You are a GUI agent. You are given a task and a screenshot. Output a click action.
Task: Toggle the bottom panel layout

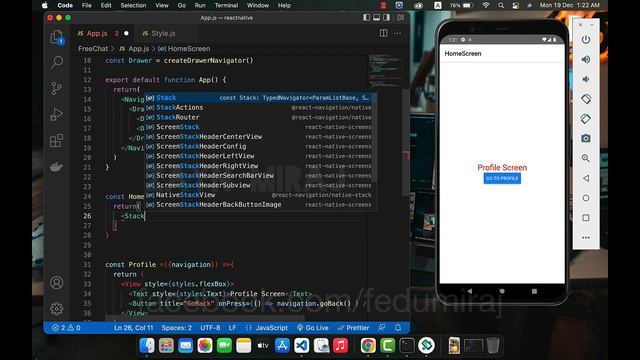coord(376,18)
